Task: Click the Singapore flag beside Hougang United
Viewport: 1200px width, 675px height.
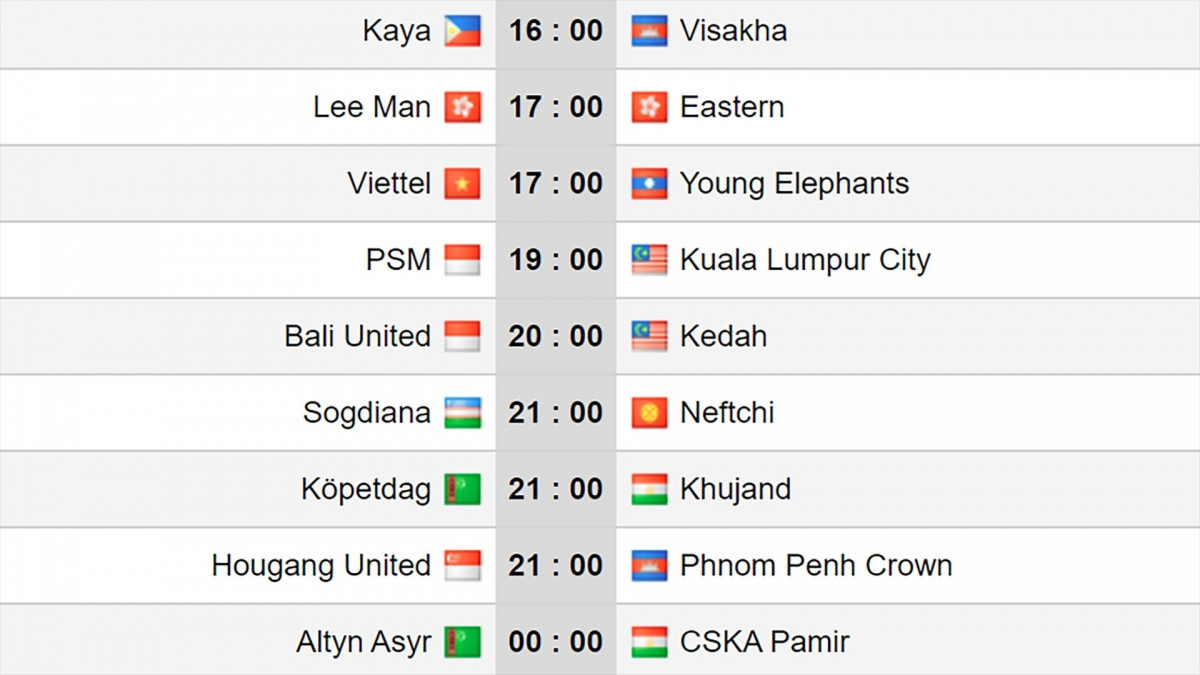Action: (x=463, y=566)
